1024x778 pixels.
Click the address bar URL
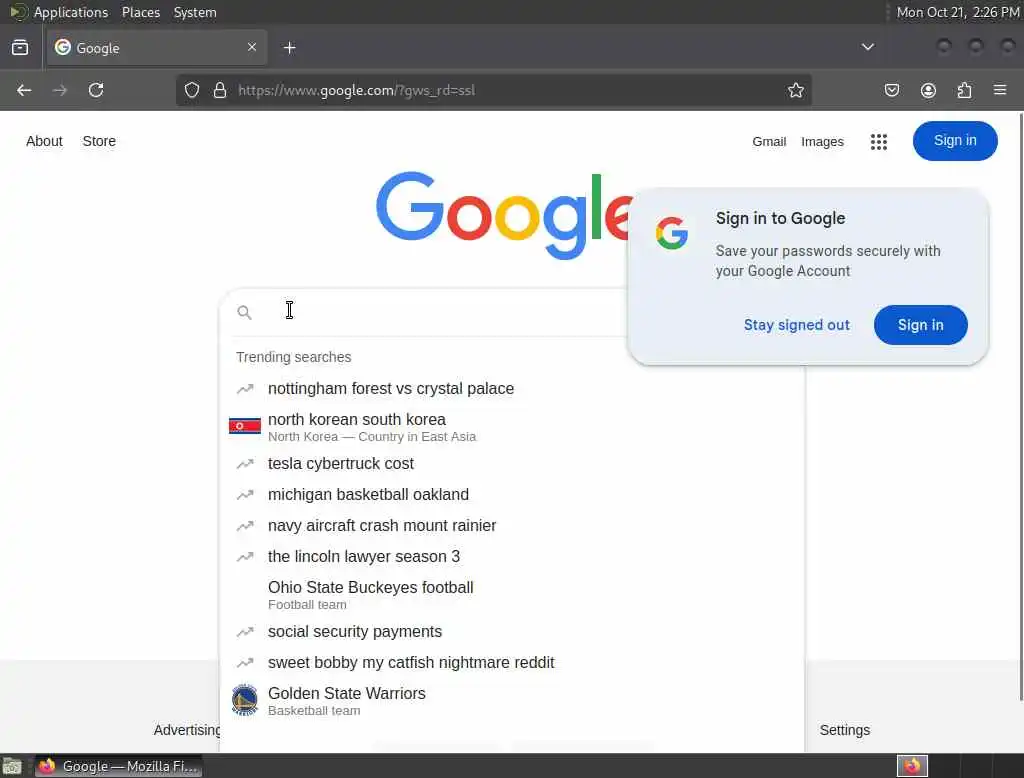point(357,90)
